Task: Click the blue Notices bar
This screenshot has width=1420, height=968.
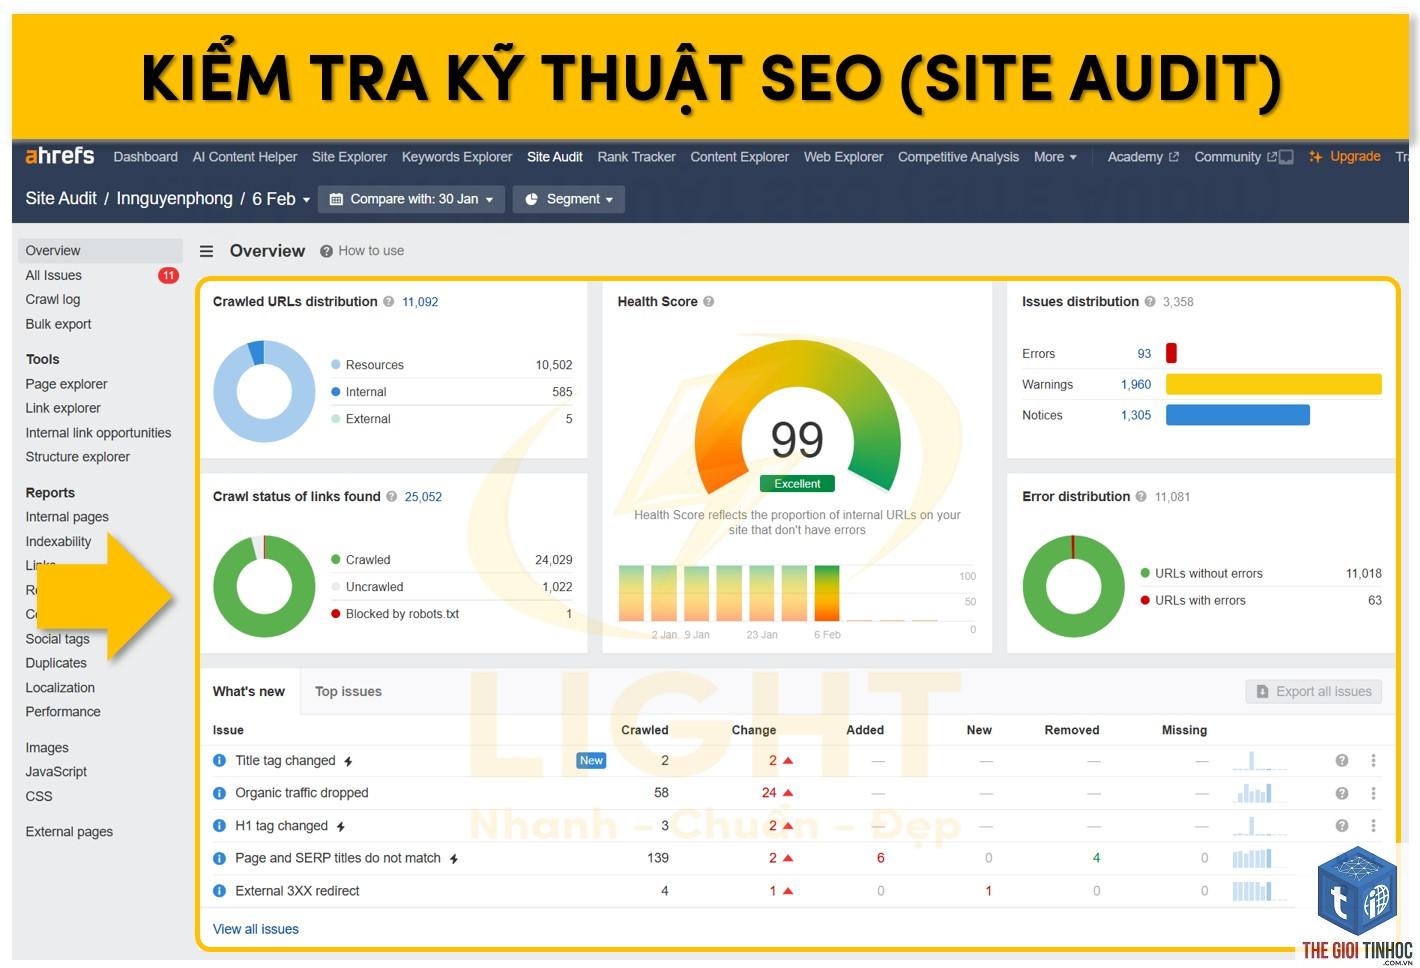Action: click(x=1238, y=415)
